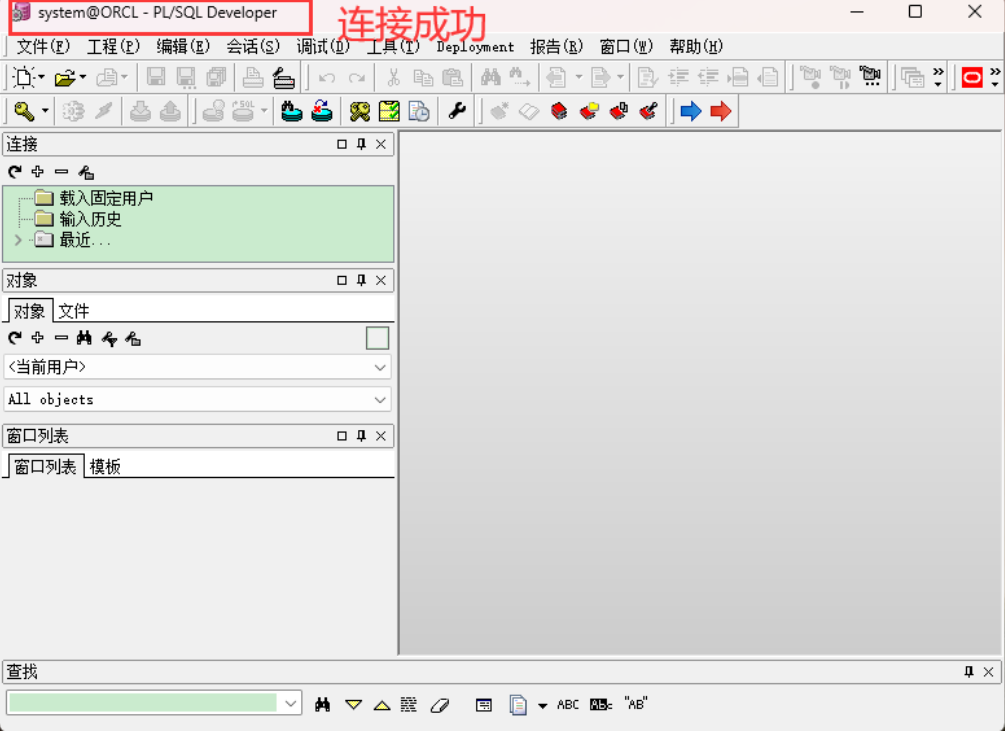
Task: Pin the 连接 panel using pushpin
Action: pyautogui.click(x=361, y=144)
